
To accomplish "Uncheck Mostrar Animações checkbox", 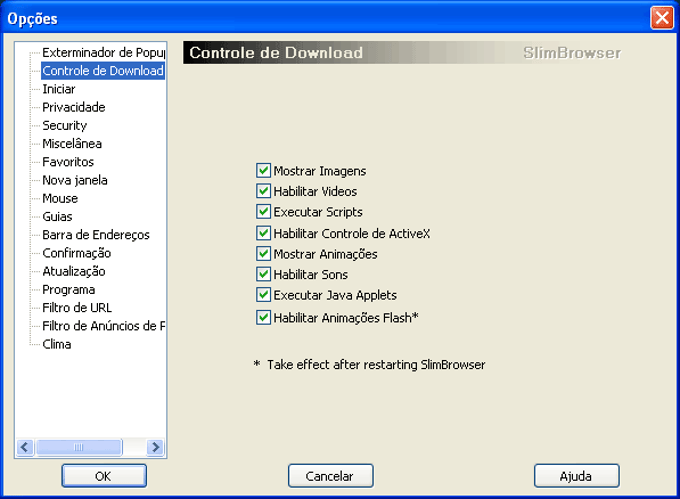I will click(264, 254).
